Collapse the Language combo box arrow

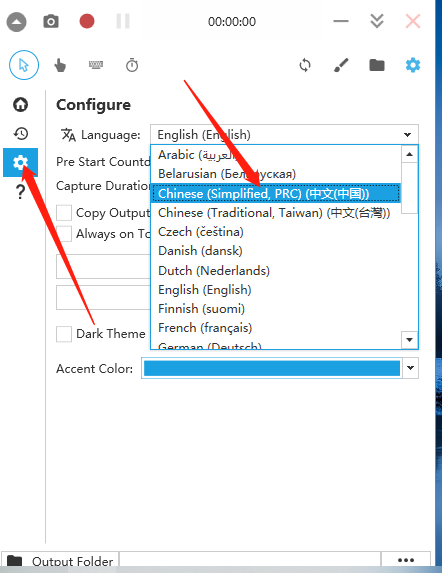pyautogui.click(x=407, y=135)
